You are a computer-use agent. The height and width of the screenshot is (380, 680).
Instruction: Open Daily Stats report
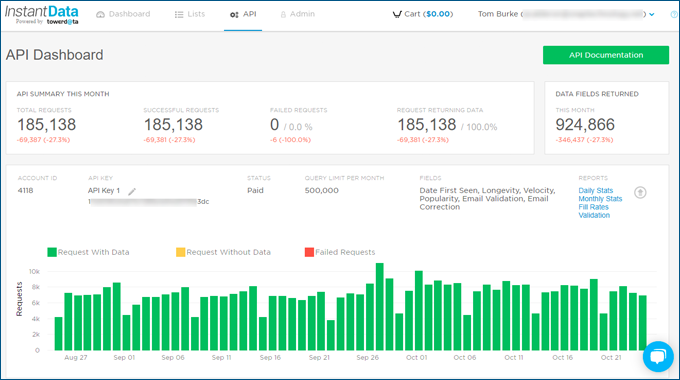click(595, 190)
